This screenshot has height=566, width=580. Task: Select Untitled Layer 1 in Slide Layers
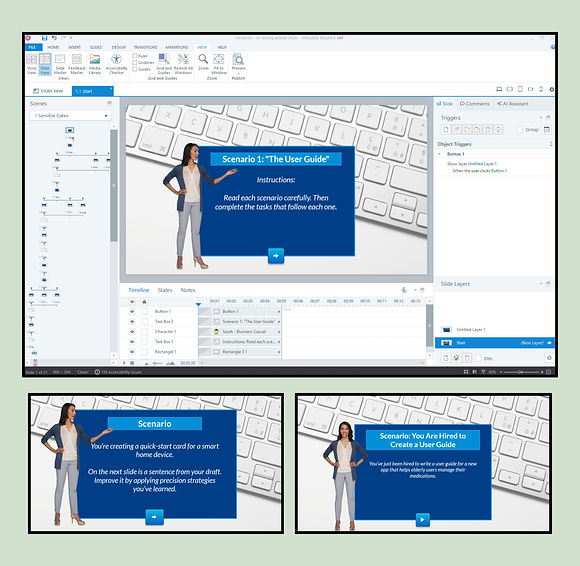[494, 329]
